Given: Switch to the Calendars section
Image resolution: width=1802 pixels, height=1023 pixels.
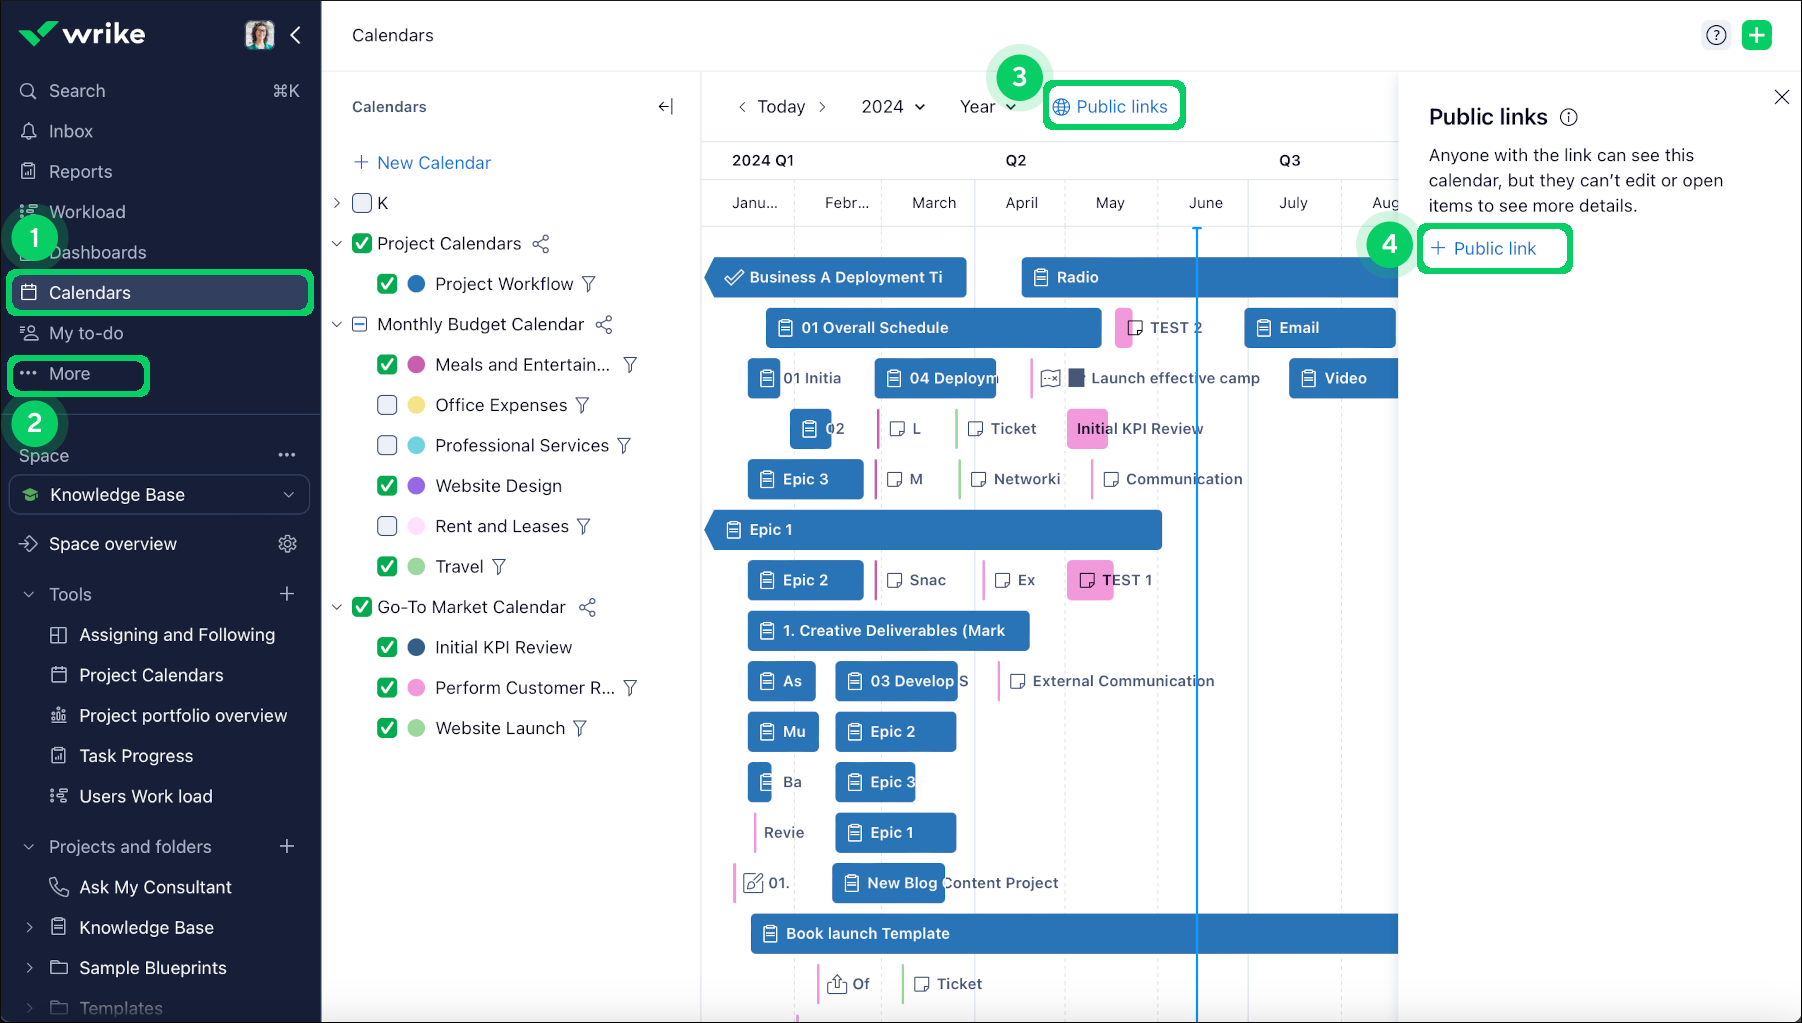Looking at the screenshot, I should 90,292.
